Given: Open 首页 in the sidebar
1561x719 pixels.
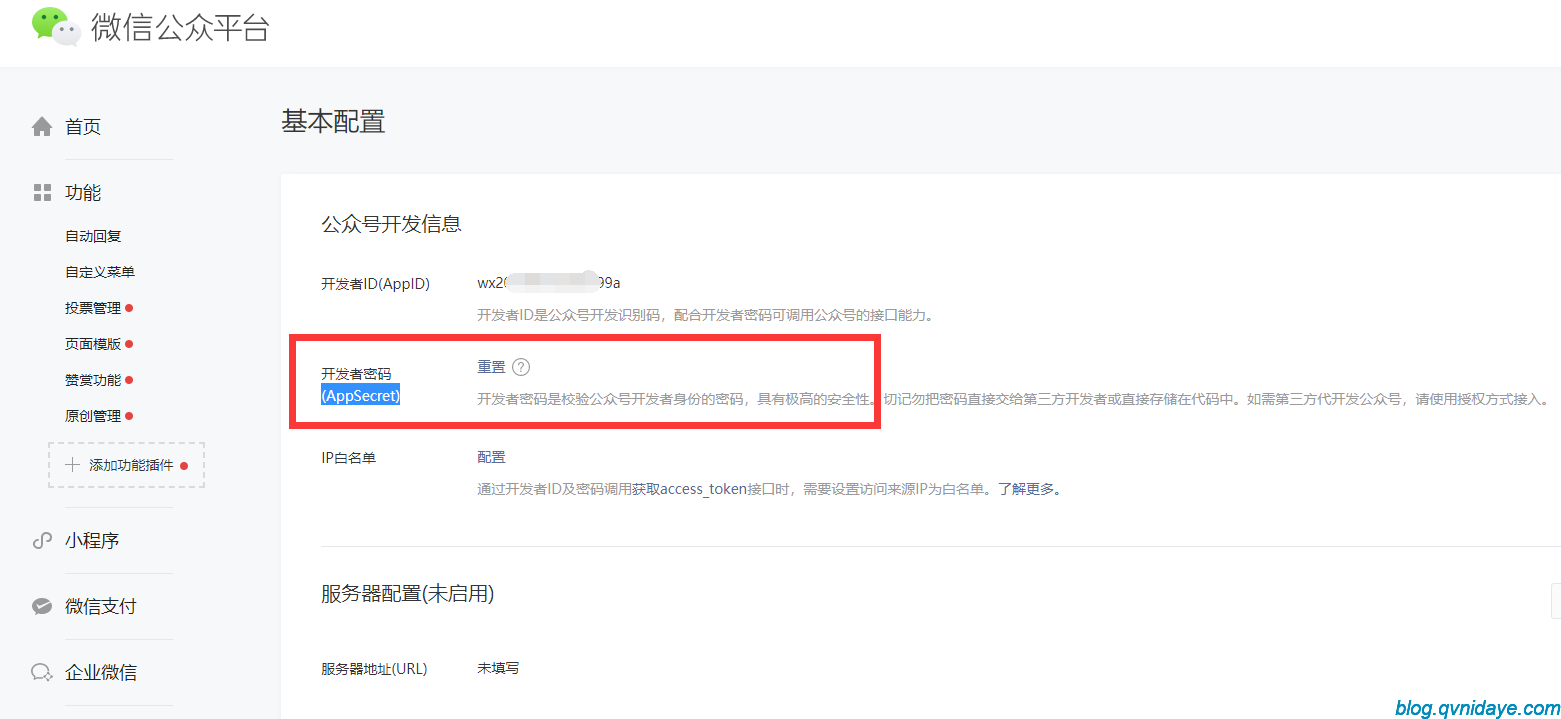Looking at the screenshot, I should pos(83,127).
